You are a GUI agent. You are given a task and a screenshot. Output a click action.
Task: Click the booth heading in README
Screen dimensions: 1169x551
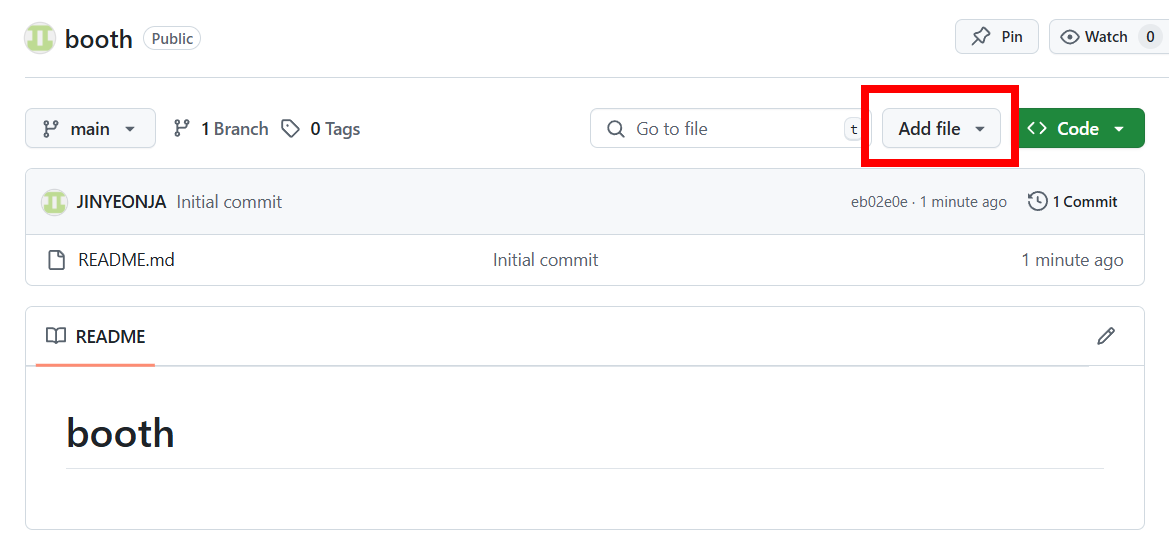[x=121, y=432]
